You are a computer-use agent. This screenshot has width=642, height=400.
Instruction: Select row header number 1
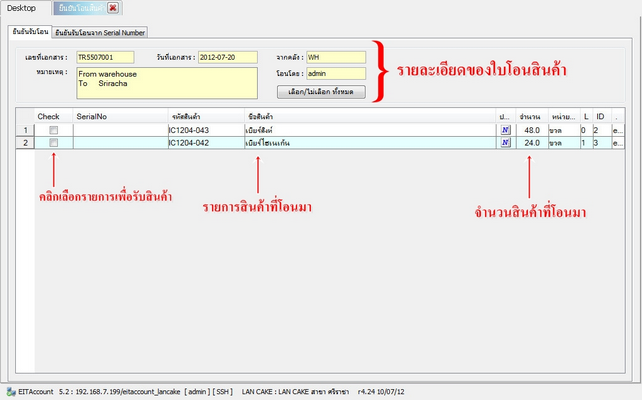(x=25, y=130)
